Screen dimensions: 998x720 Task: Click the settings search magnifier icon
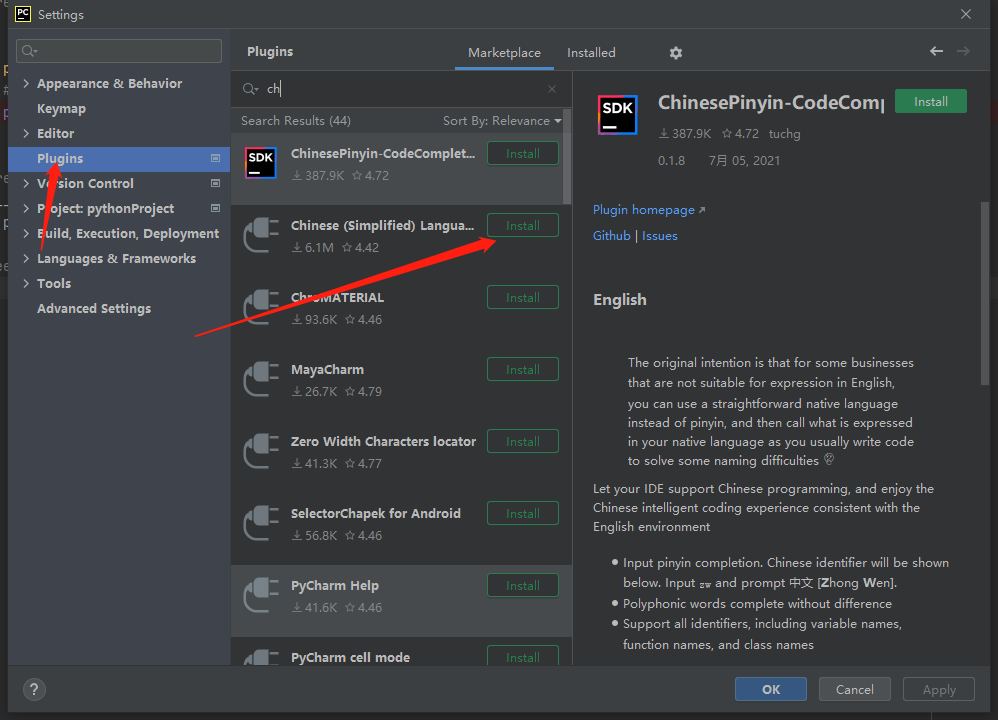coord(29,51)
